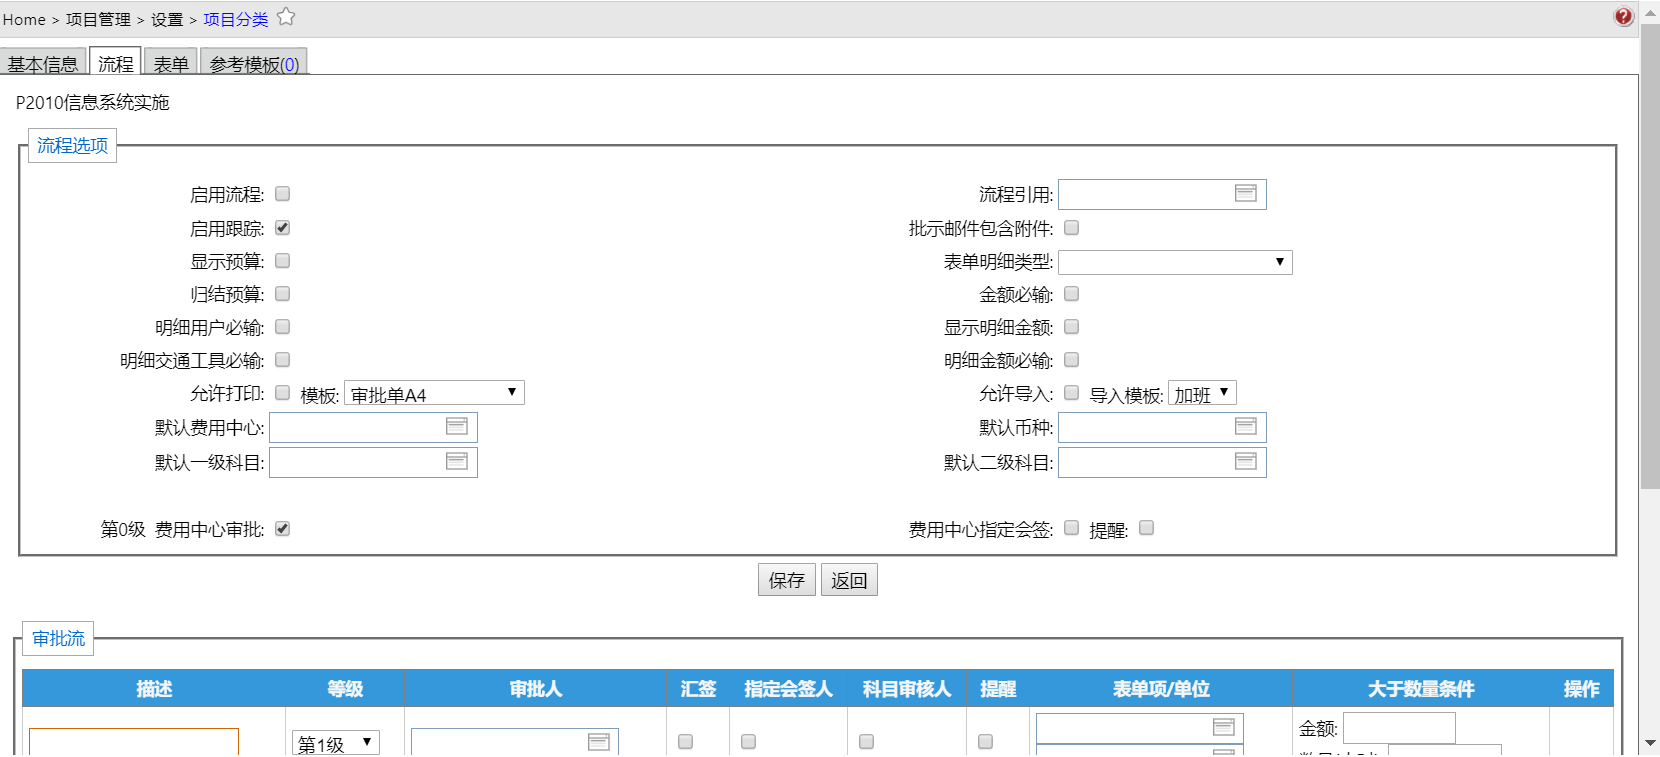Image resolution: width=1660 pixels, height=757 pixels.
Task: Tick the 金额必输 checkbox
Action: click(x=1072, y=294)
